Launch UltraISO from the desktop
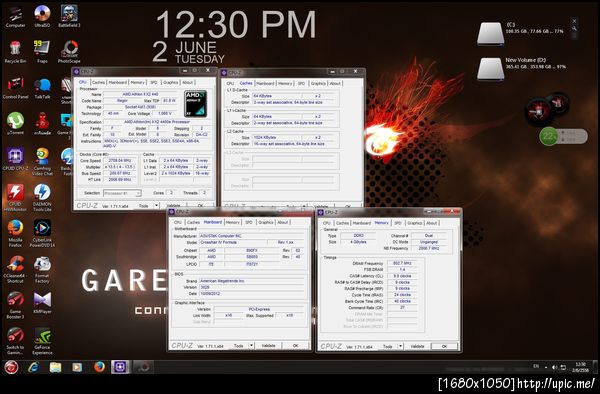600x394 pixels. 42,16
